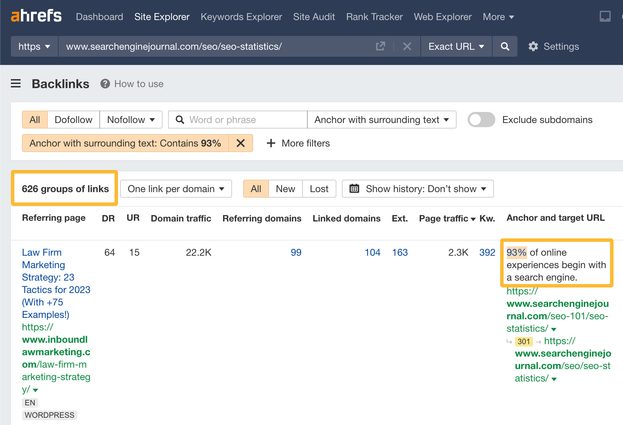Sort by Domain traffic column

(x=181, y=218)
